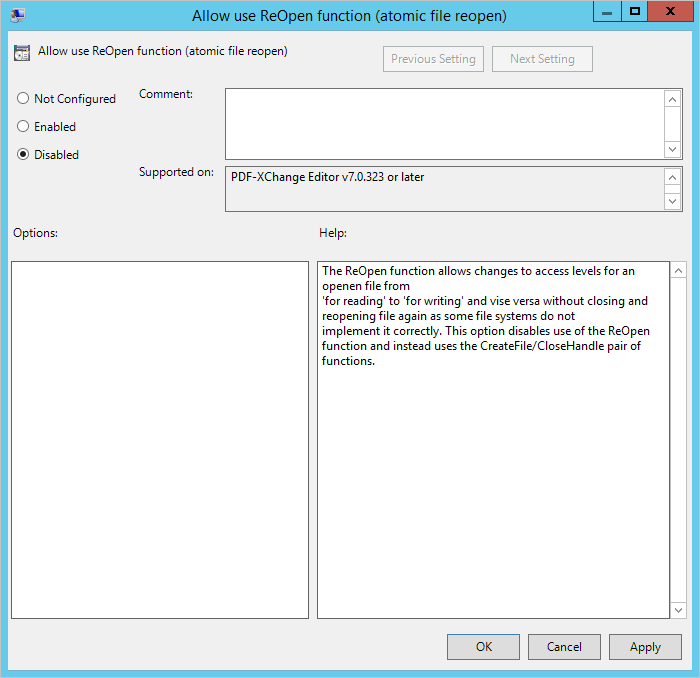Screen dimensions: 700x678
Task: Click Cancel to discard changes
Action: click(x=564, y=647)
